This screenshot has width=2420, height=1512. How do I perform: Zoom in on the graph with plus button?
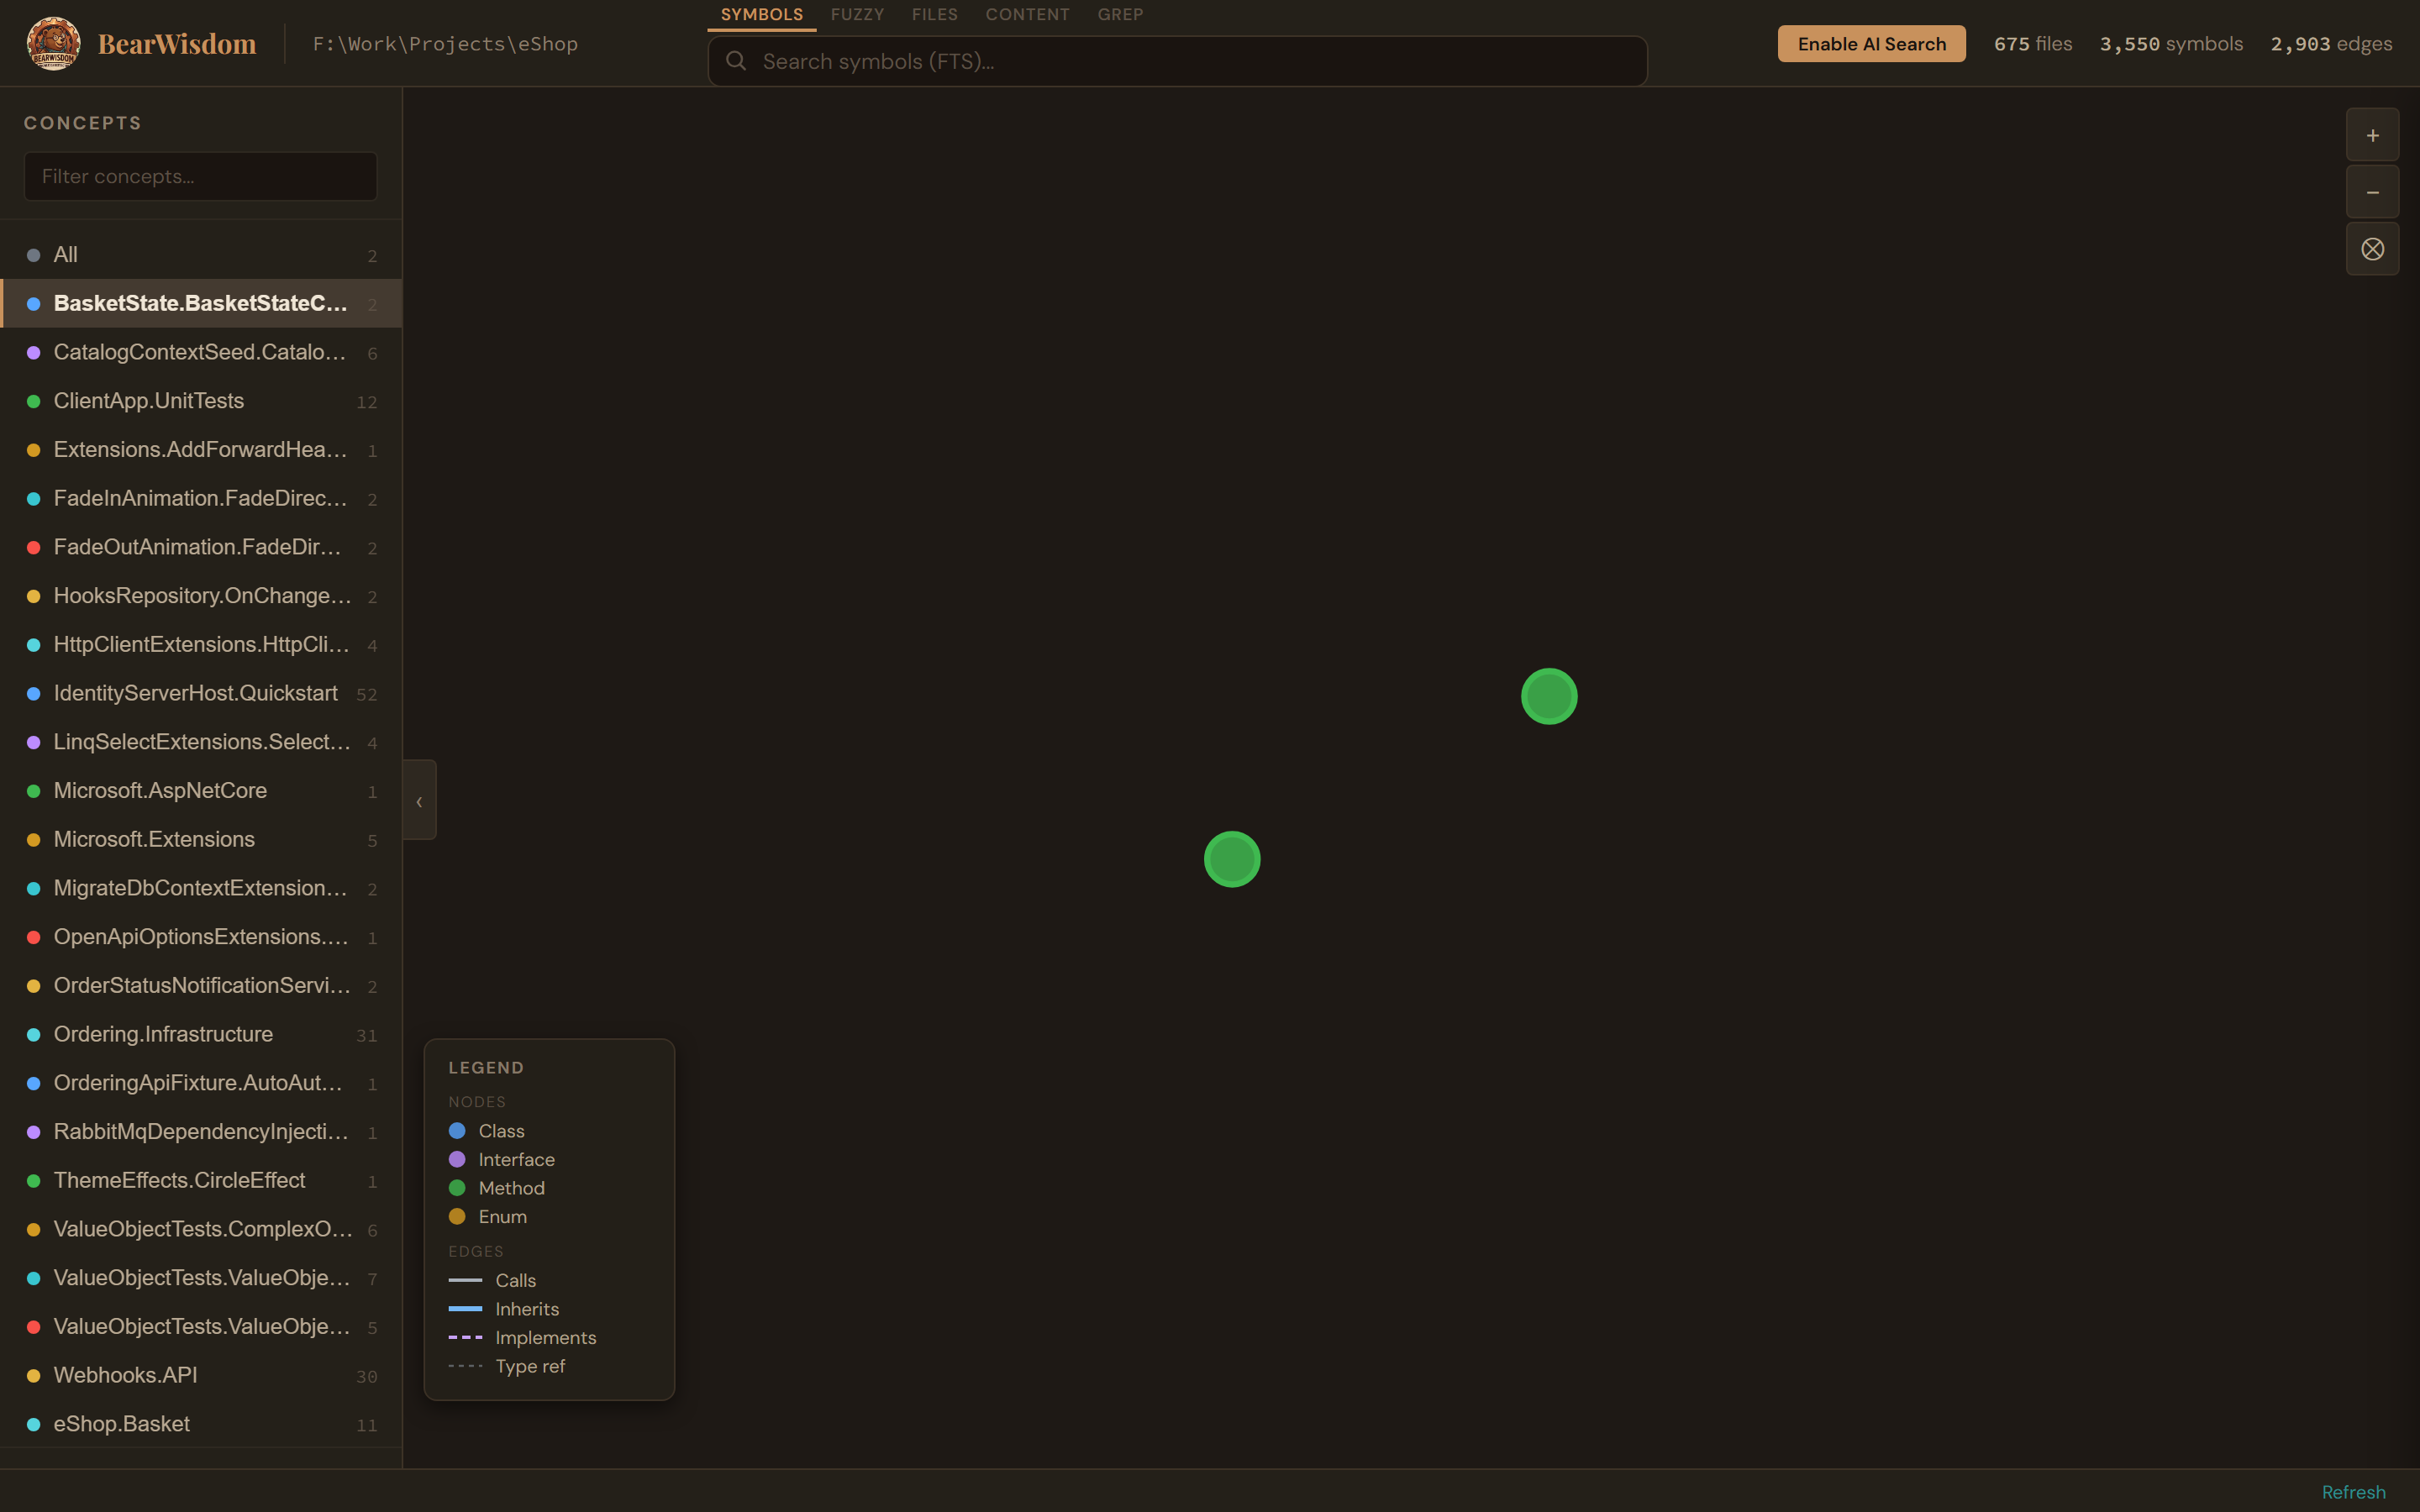[x=2372, y=134]
